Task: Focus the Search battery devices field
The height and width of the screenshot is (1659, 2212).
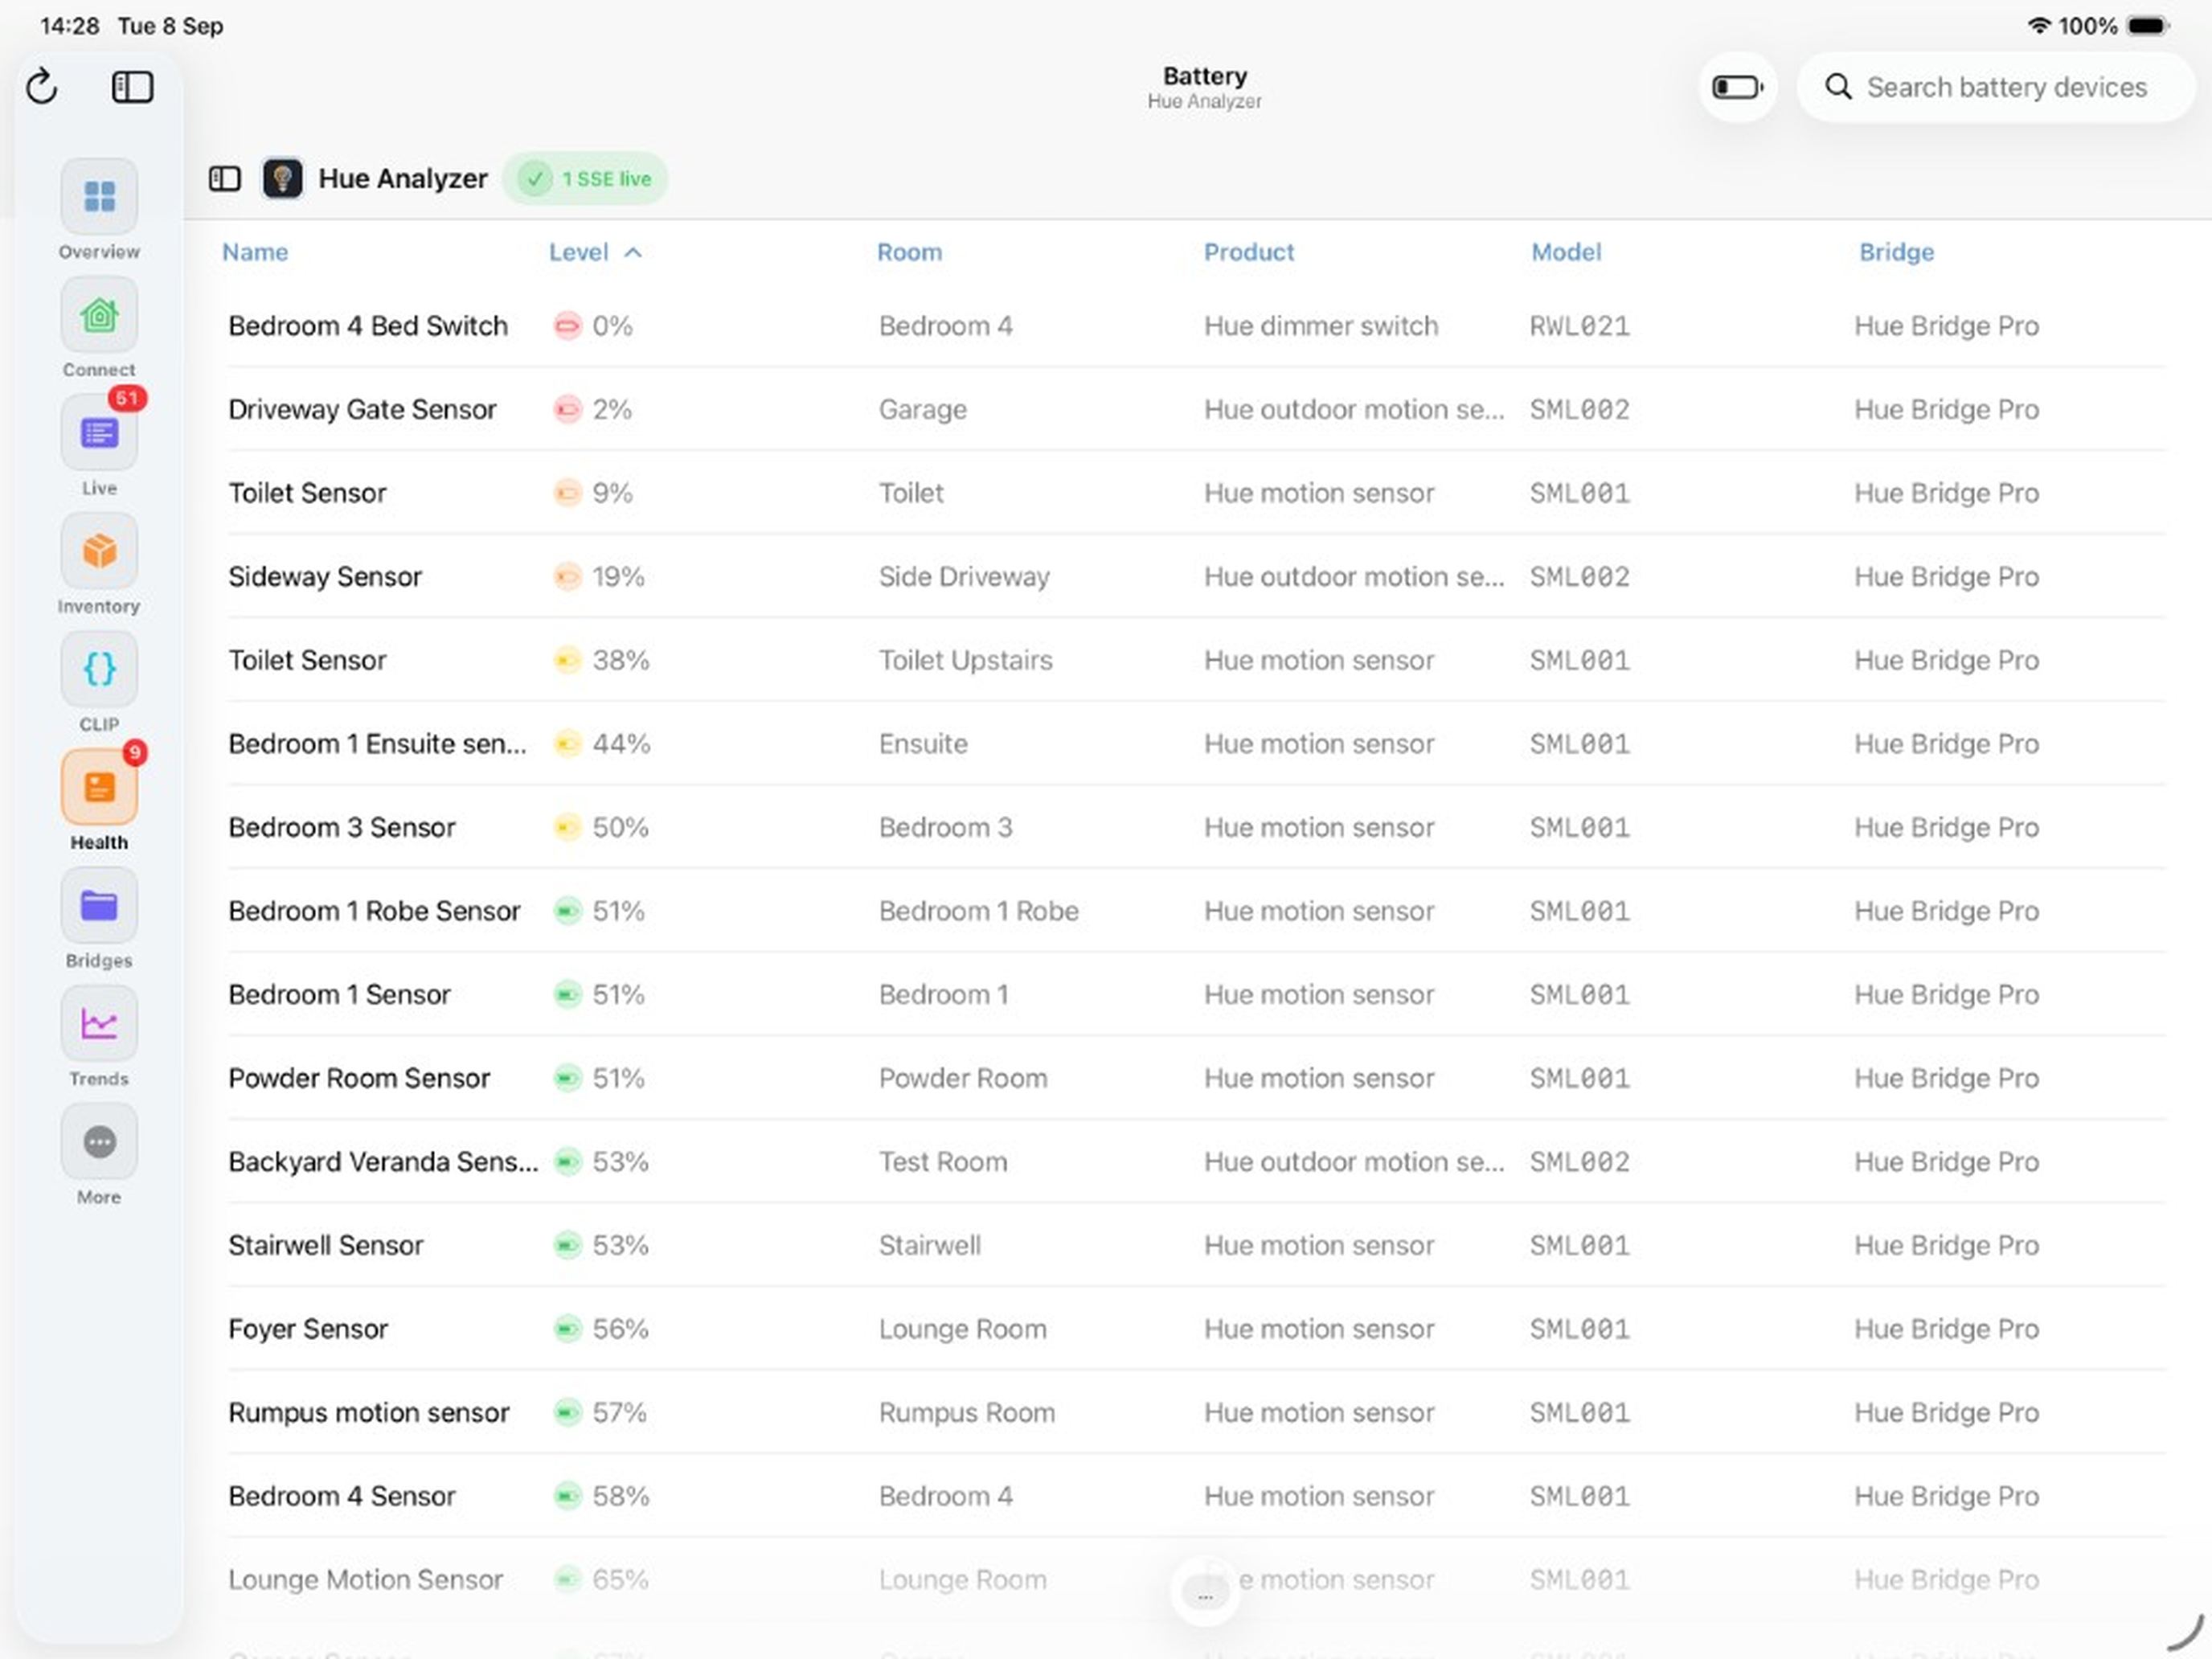Action: (1996, 87)
